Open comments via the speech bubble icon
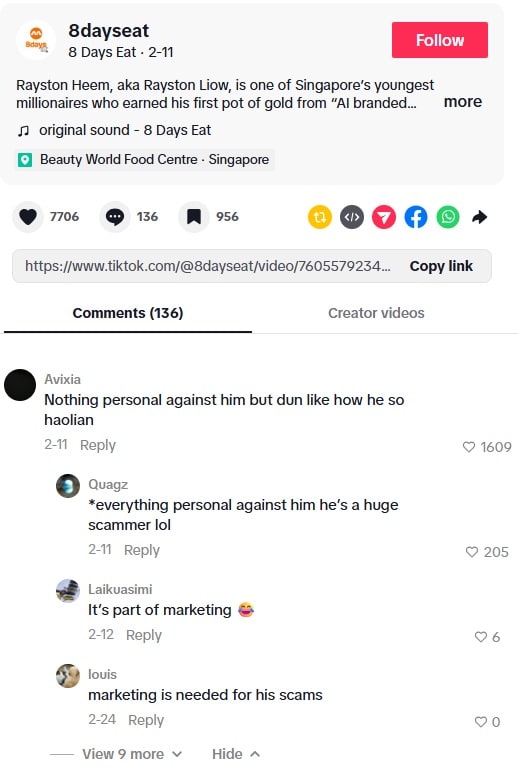Screen dimensions: 518x771 115,217
